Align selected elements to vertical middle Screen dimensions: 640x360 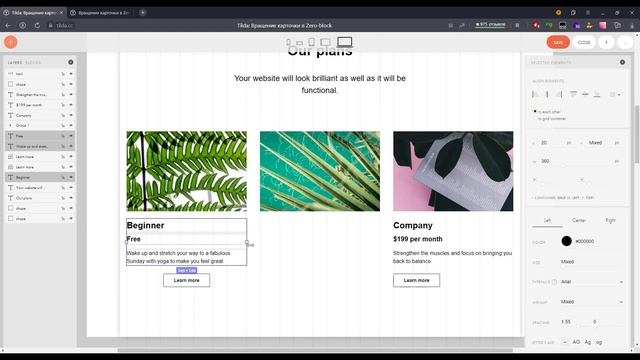coord(585,94)
